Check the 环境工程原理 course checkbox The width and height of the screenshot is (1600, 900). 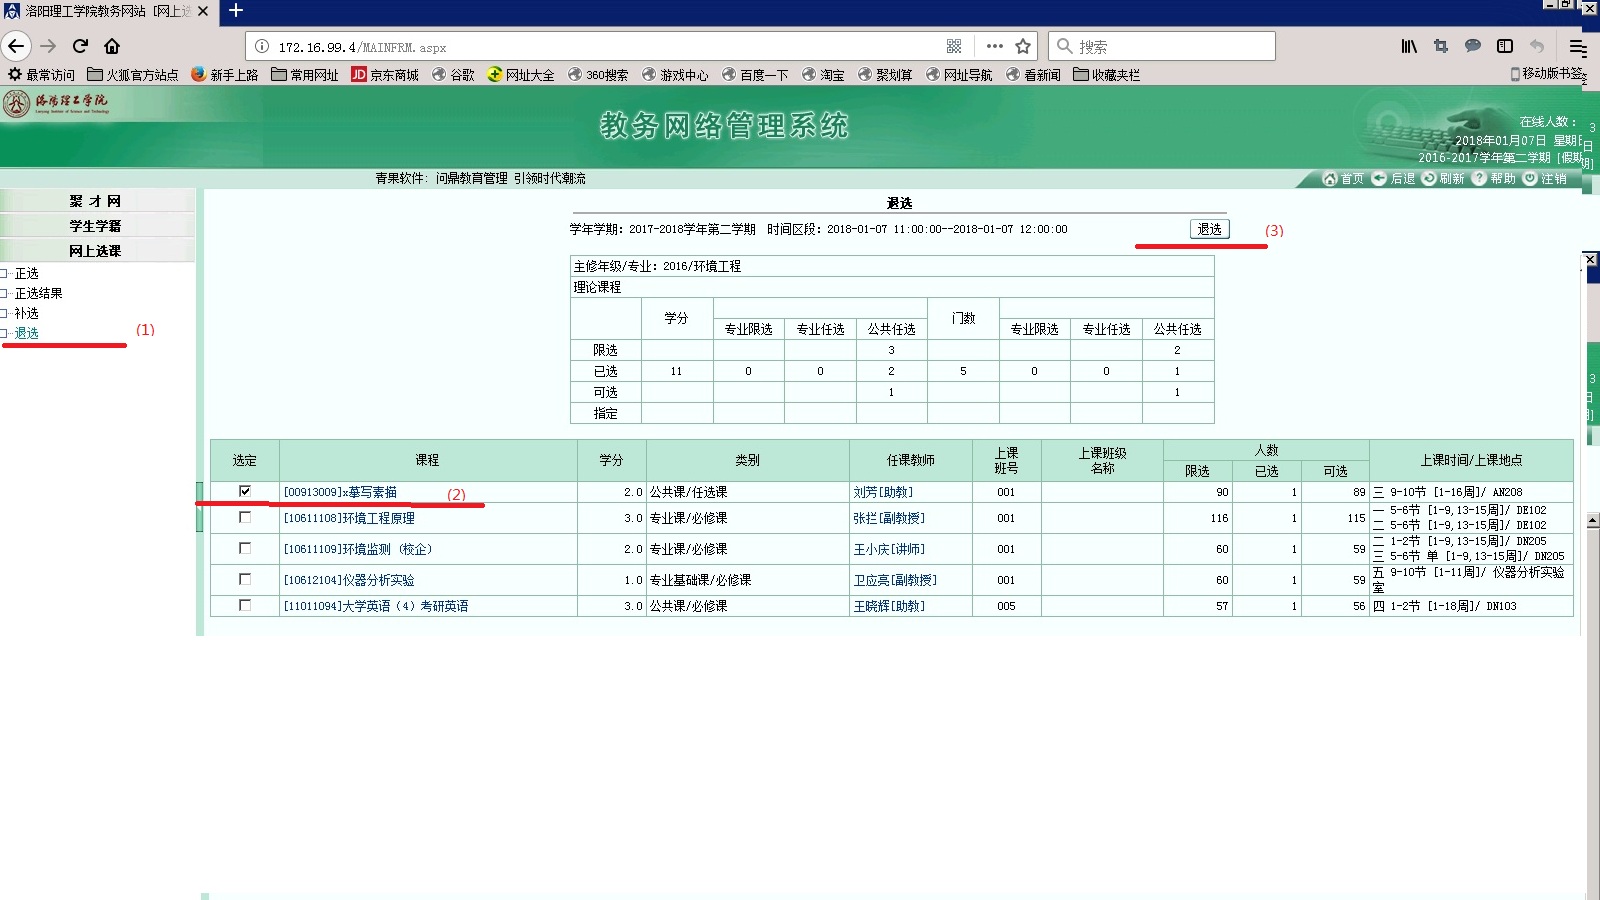tap(245, 518)
